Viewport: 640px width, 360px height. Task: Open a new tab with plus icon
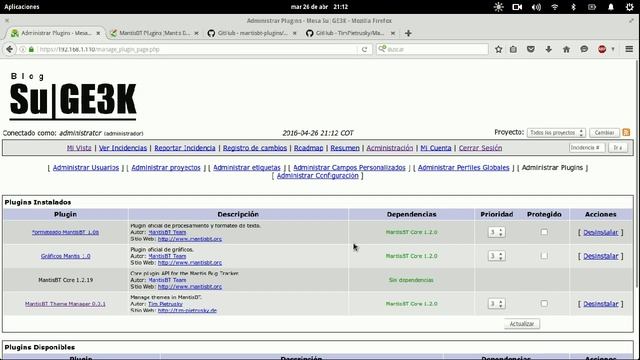coord(408,33)
